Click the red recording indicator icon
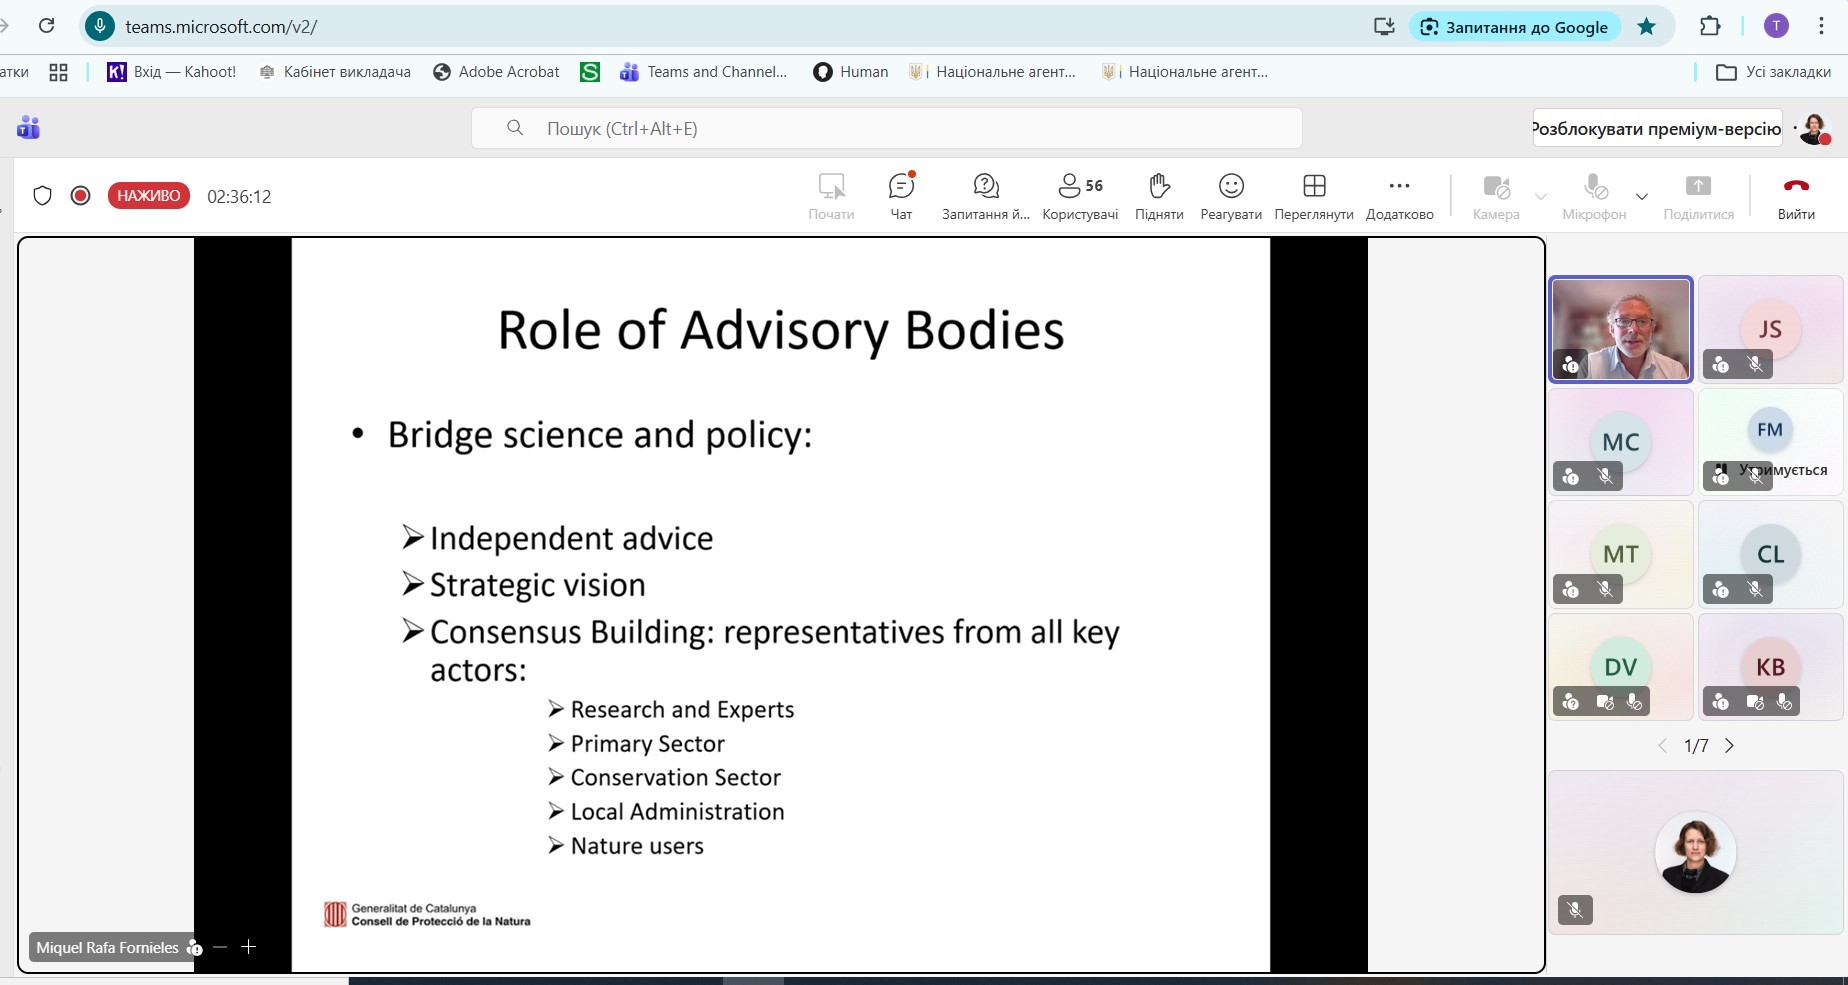The height and width of the screenshot is (985, 1848). (81, 196)
